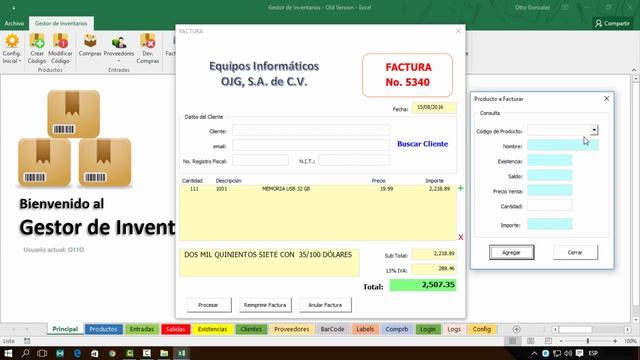Screen dimensions: 640x360
Task: Open Compras in the ribbon
Action: tap(90, 45)
